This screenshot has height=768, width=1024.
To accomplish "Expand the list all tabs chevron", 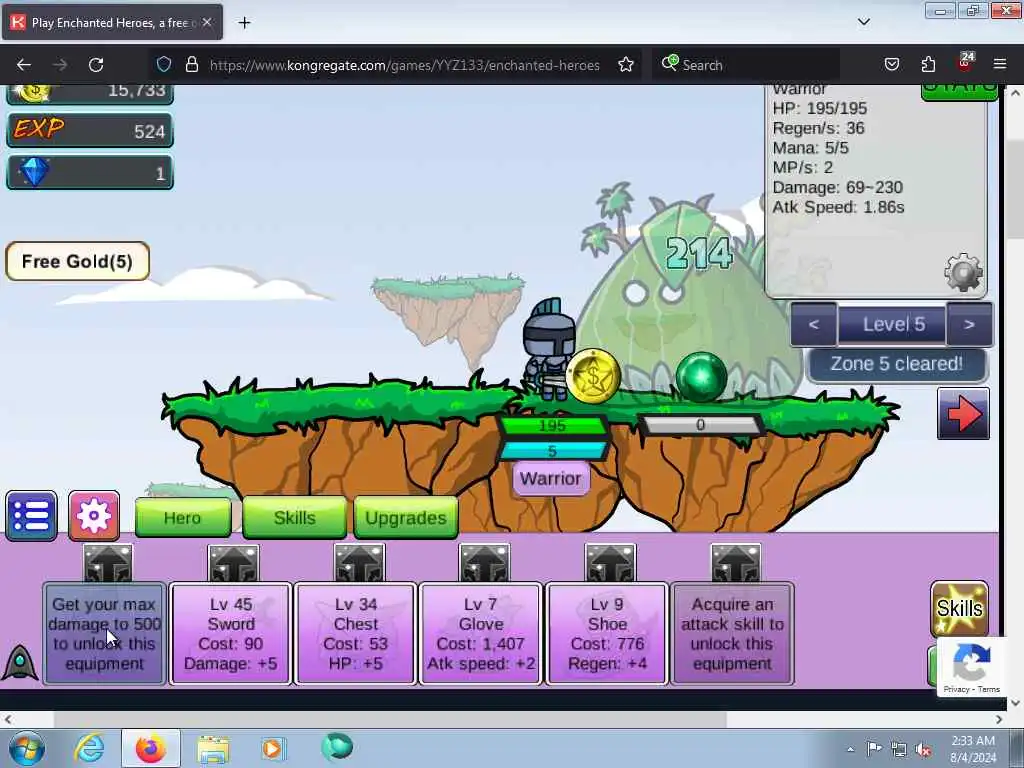I will (x=863, y=22).
